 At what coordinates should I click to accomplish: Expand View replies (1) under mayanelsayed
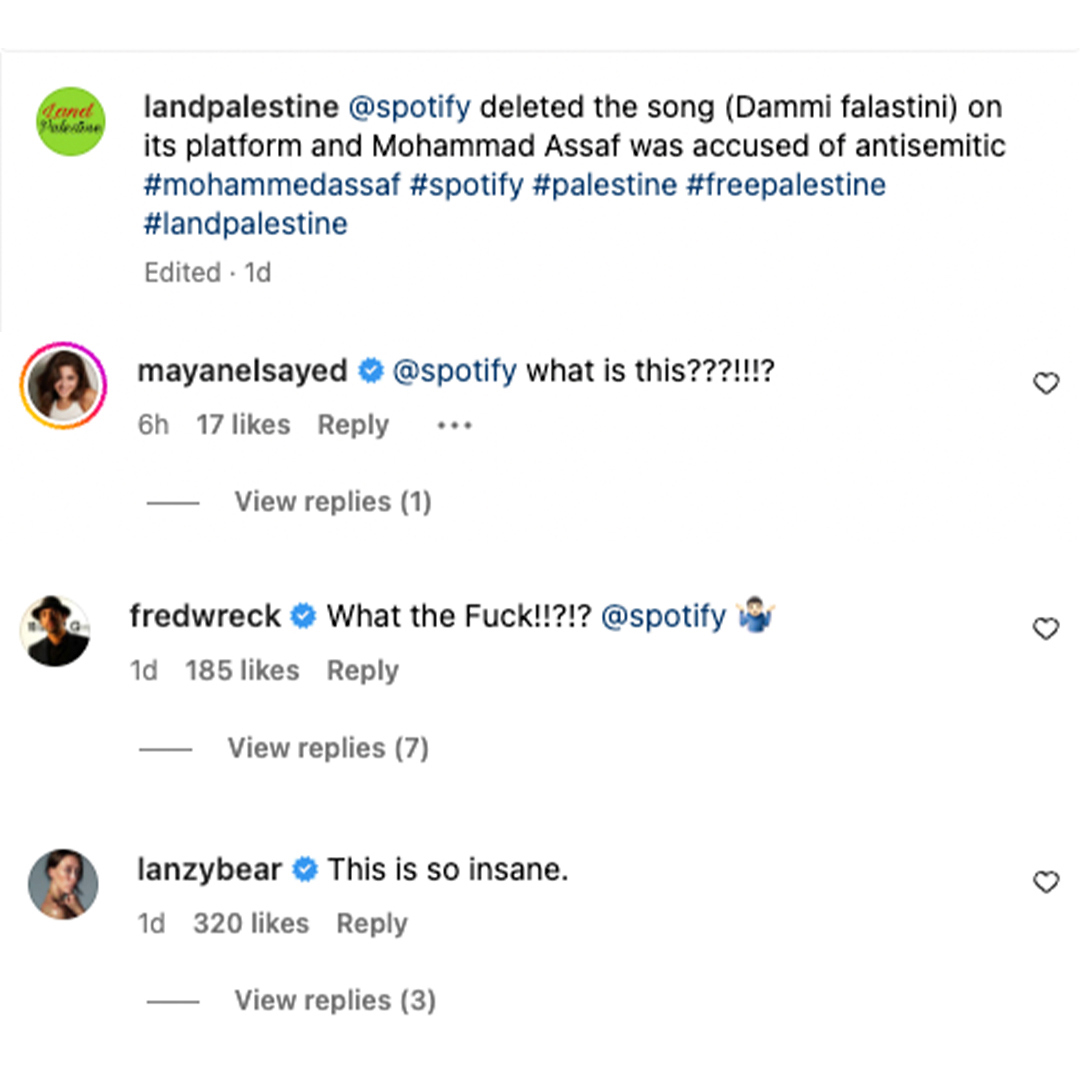coord(333,501)
